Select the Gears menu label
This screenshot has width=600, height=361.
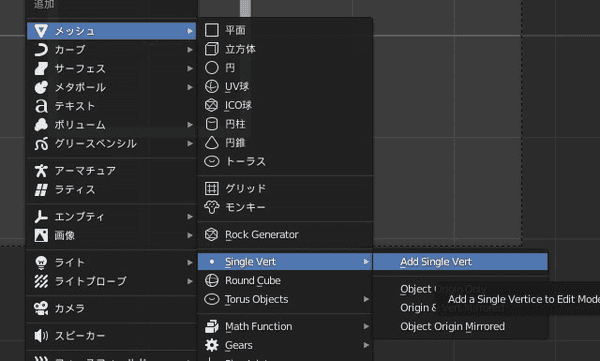239,345
